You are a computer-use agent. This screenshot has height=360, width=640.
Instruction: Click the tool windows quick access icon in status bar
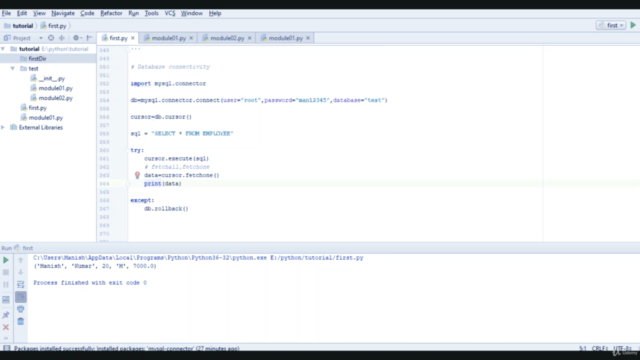(7, 348)
